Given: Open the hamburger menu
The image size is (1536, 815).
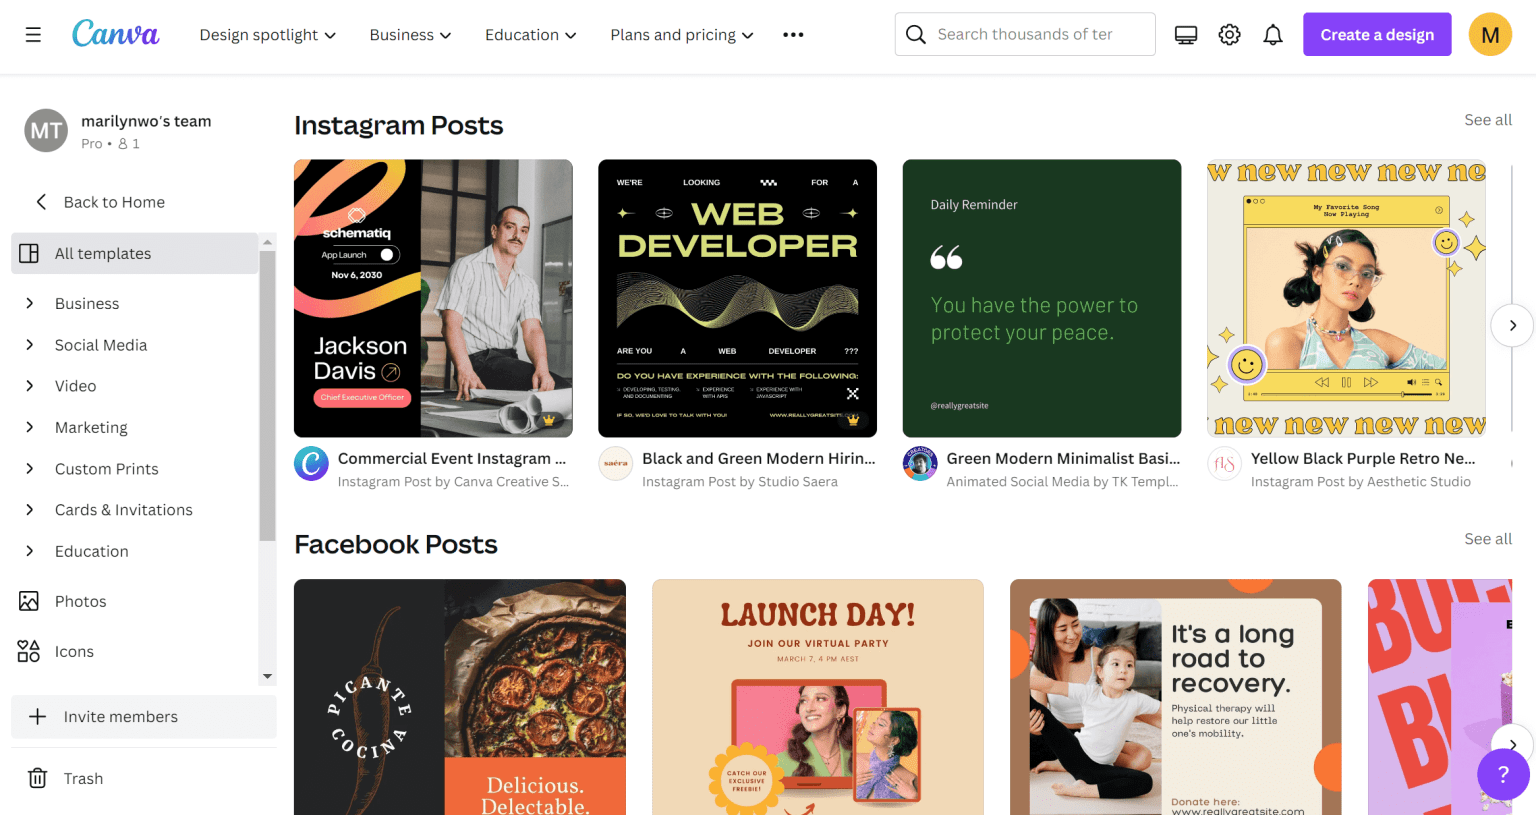Looking at the screenshot, I should click(33, 34).
